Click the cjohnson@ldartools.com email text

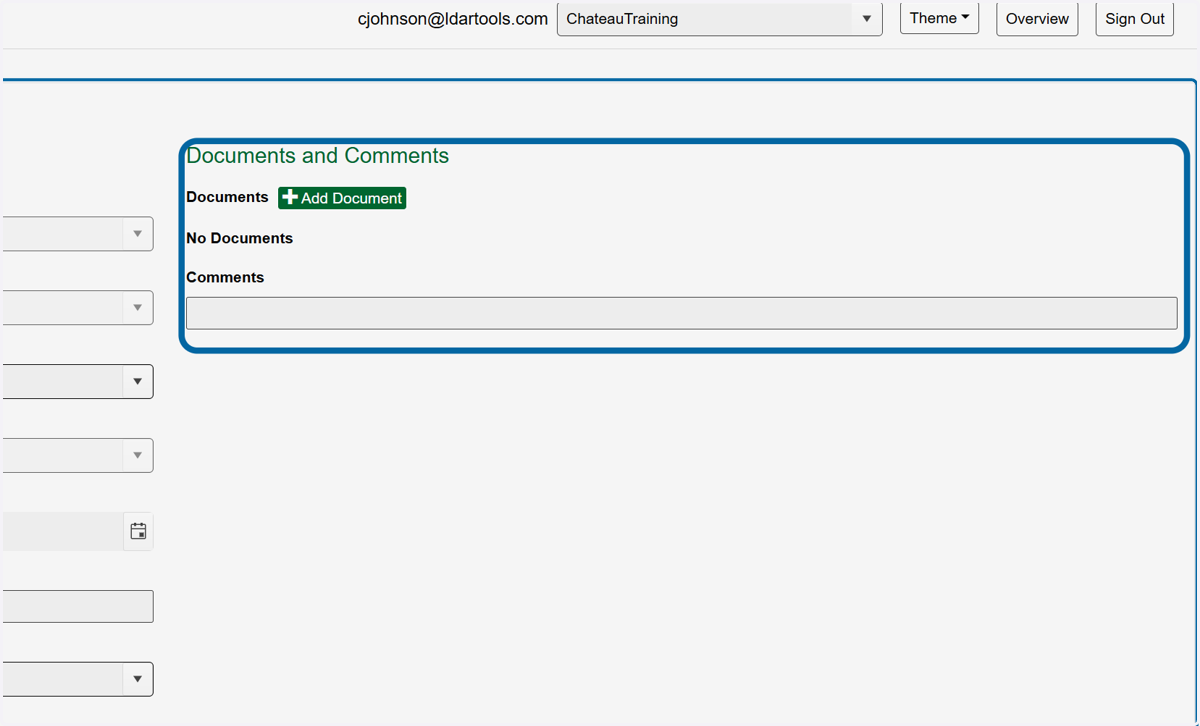[x=452, y=19]
